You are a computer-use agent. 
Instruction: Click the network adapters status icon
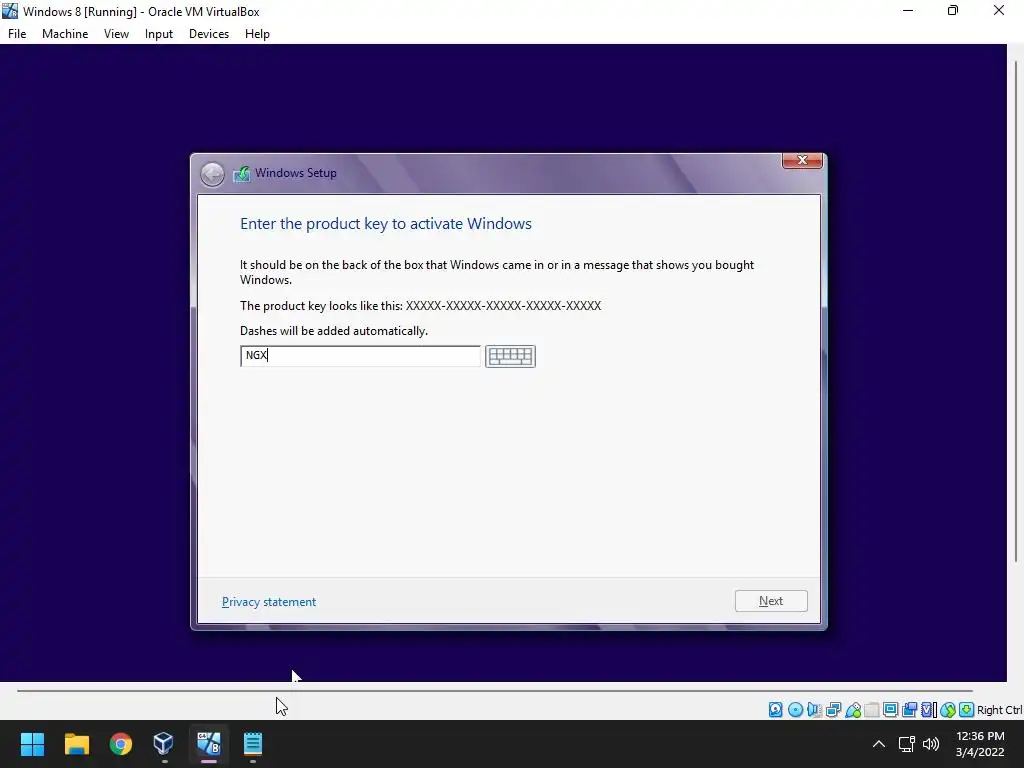pos(833,710)
